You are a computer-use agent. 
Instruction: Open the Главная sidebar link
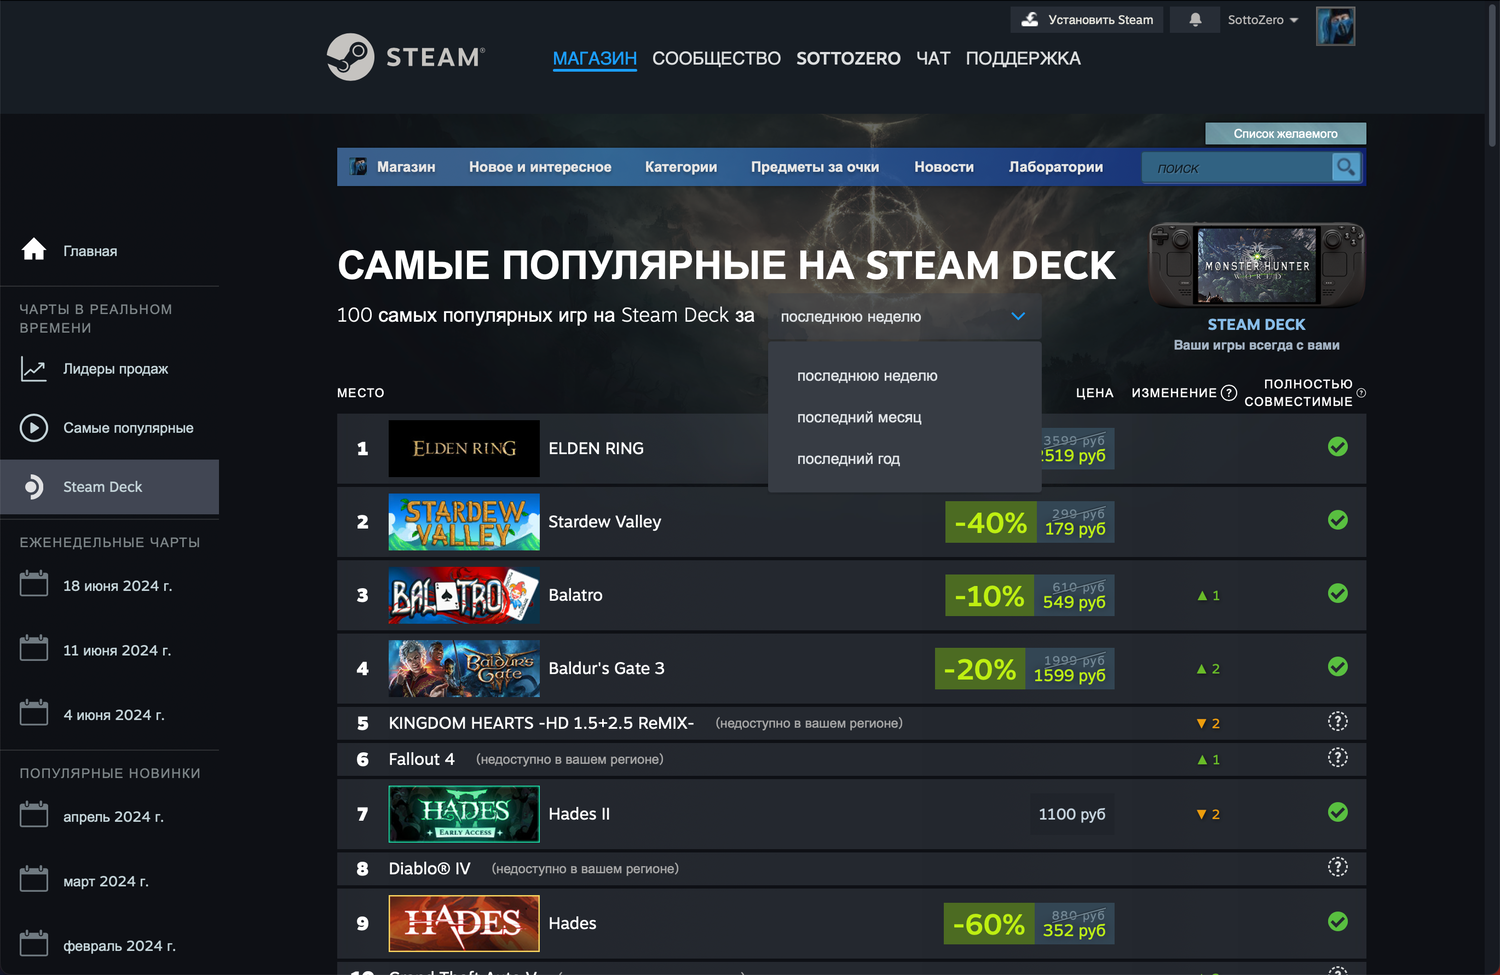tap(90, 251)
